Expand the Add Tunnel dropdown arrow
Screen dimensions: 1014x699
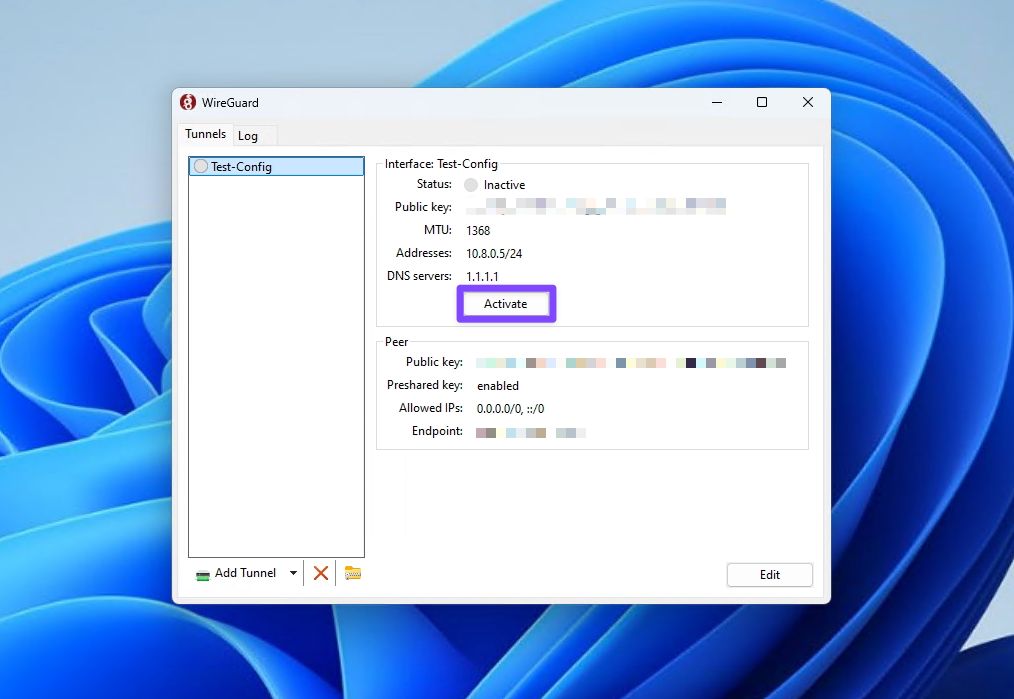(x=294, y=573)
